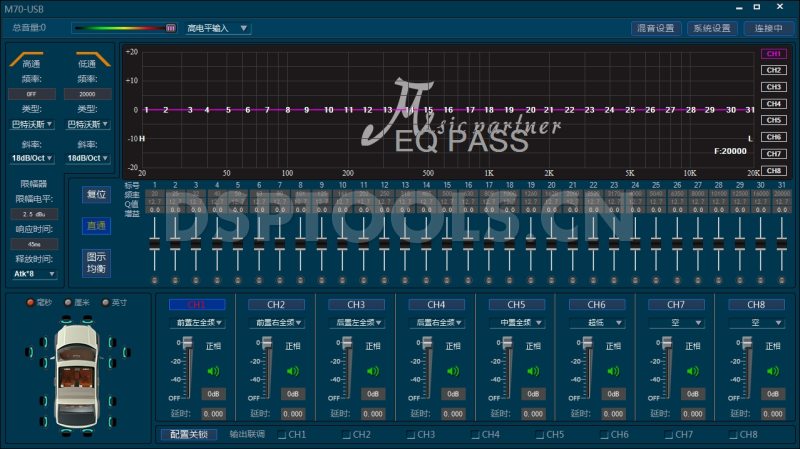Select CH2 in the EQ graph channel list

pos(773,70)
